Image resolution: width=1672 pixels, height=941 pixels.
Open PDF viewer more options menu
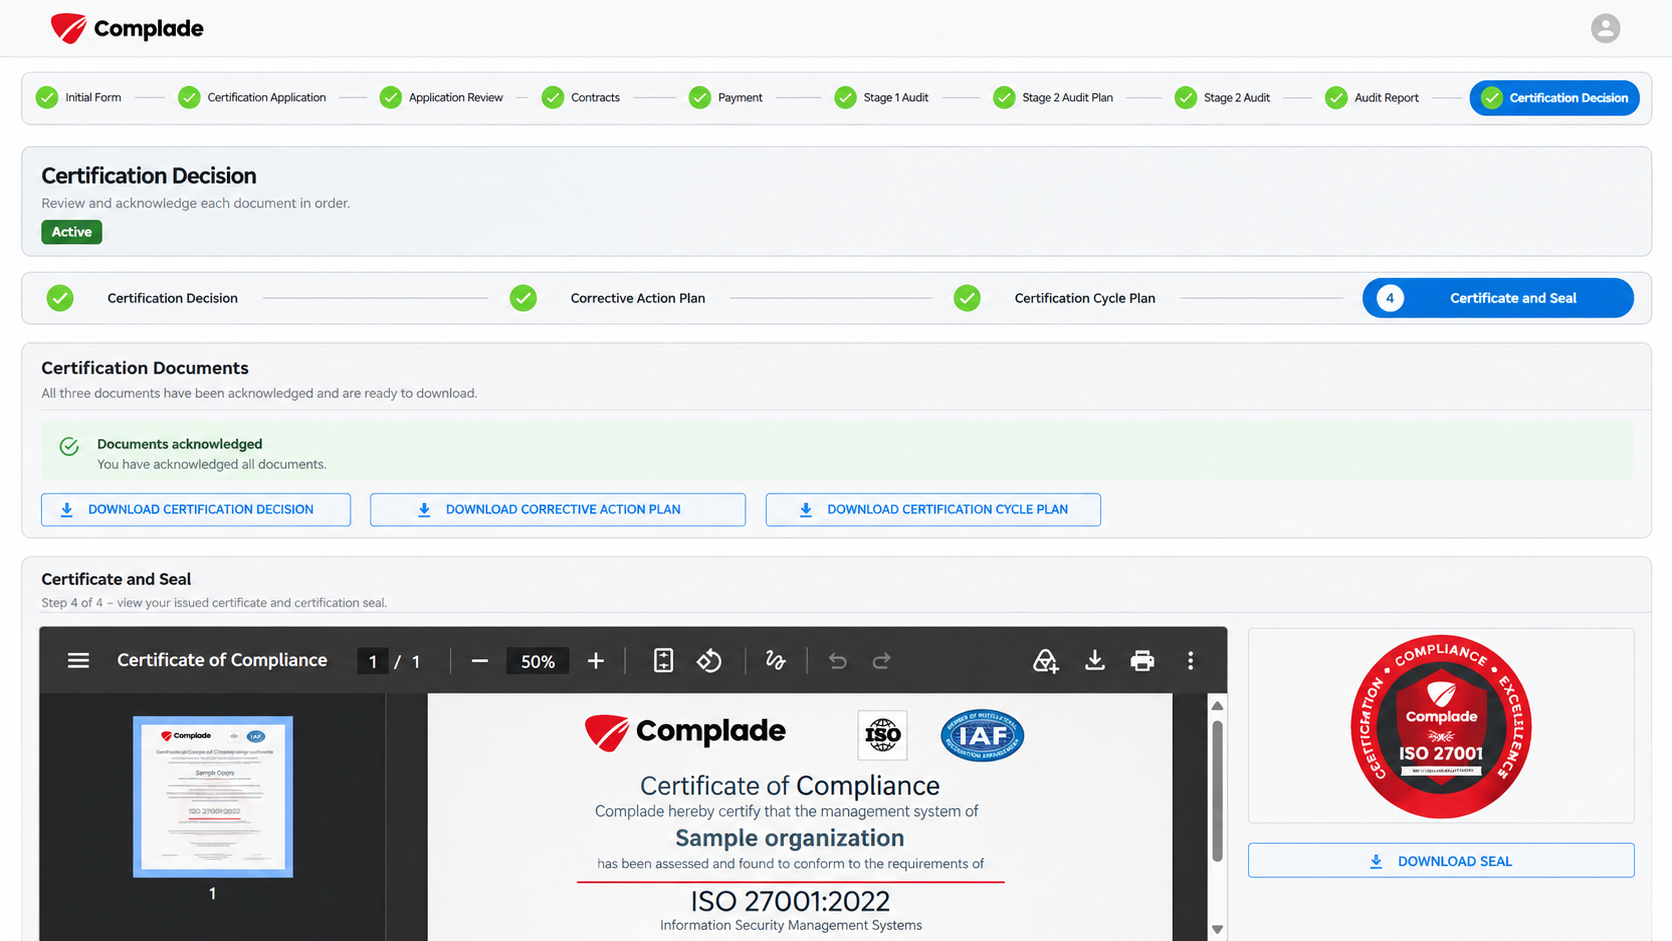pyautogui.click(x=1190, y=661)
